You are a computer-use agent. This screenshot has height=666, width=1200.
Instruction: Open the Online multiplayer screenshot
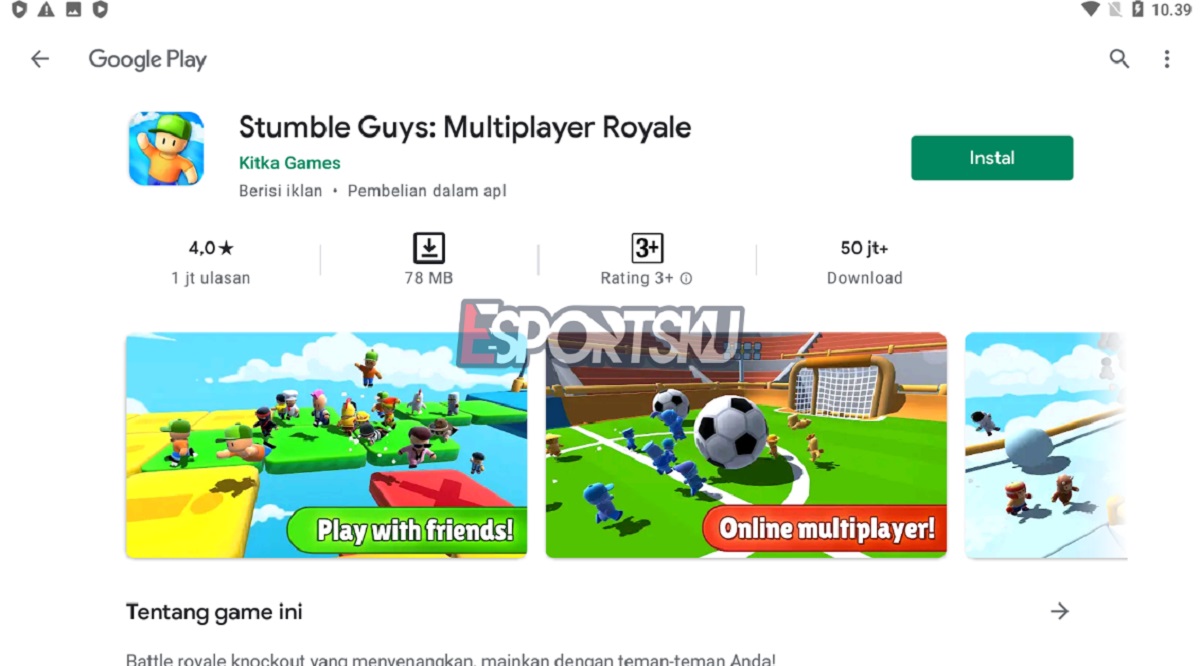(x=746, y=445)
